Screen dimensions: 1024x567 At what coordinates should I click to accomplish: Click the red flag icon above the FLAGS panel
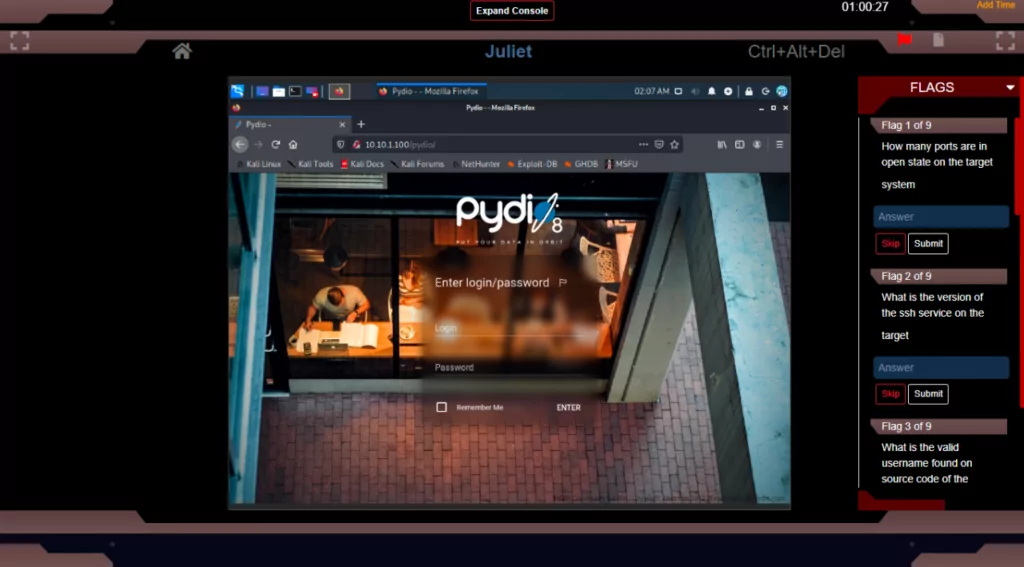coord(904,40)
